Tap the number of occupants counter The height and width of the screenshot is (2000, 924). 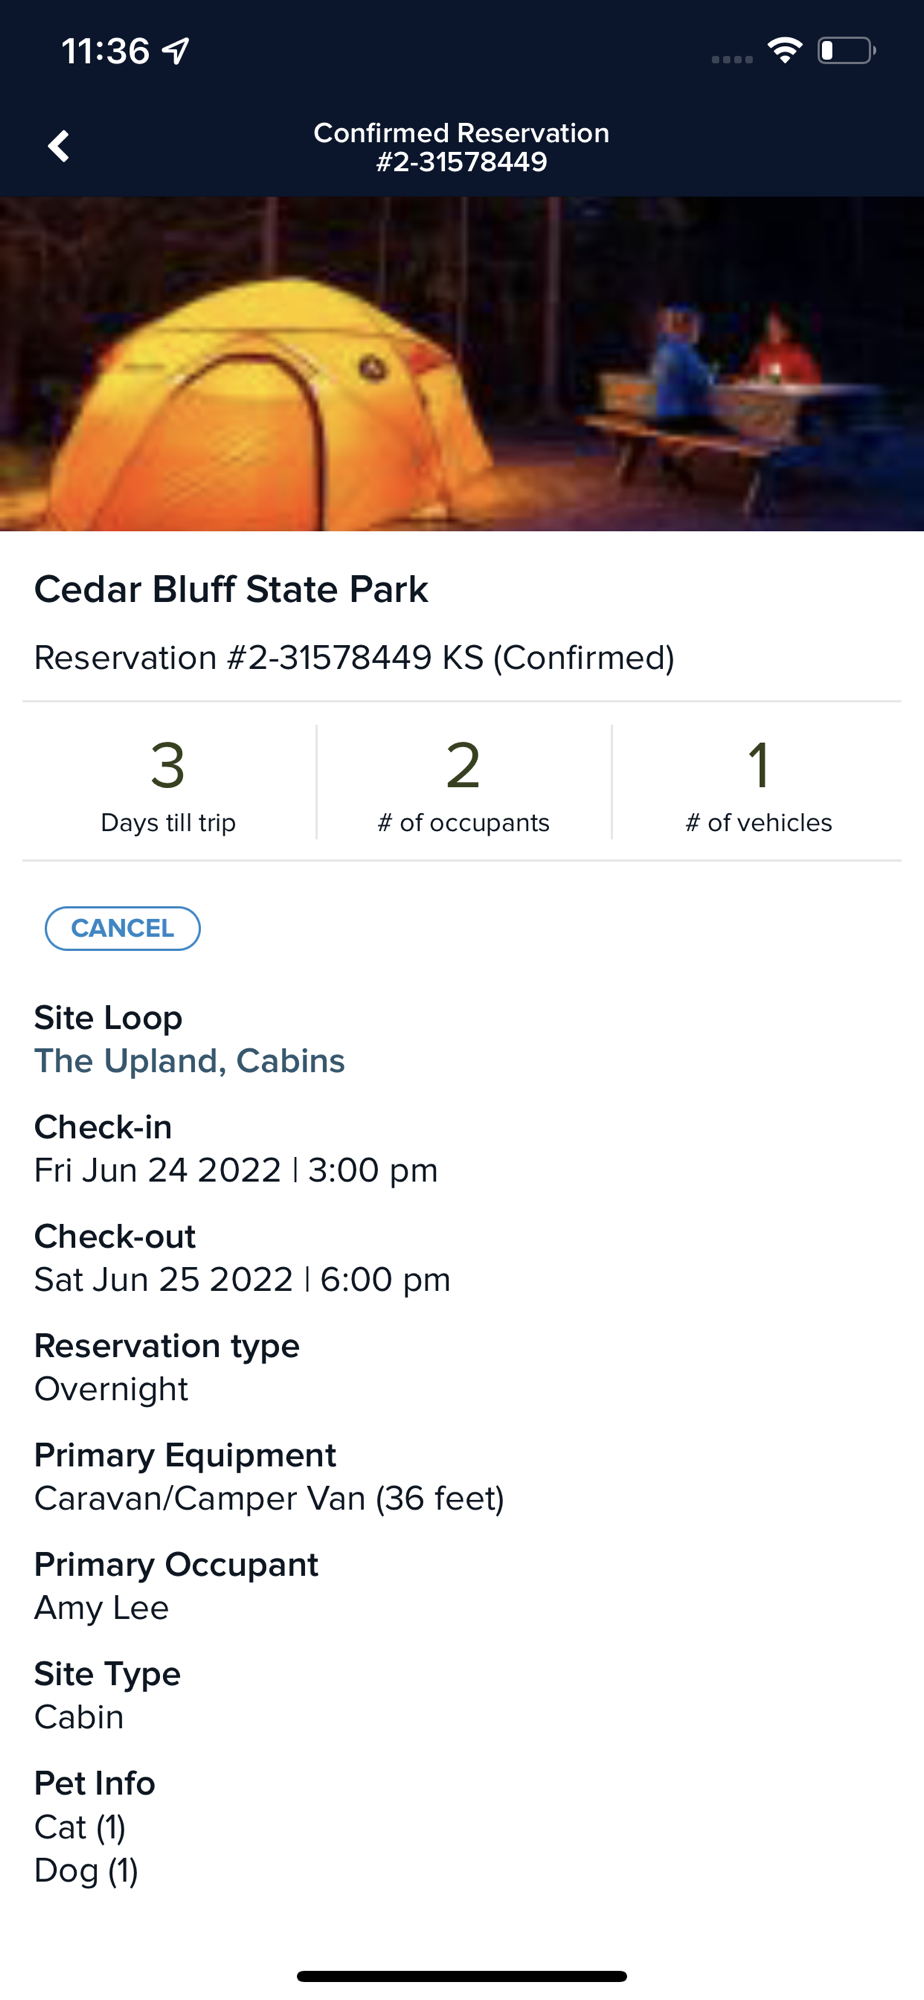tap(463, 785)
